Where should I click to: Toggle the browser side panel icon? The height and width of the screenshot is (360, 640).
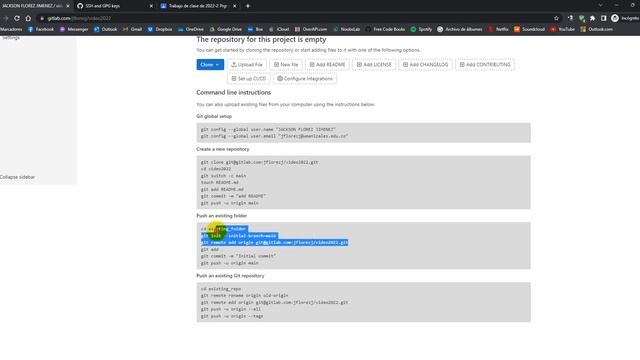click(604, 18)
